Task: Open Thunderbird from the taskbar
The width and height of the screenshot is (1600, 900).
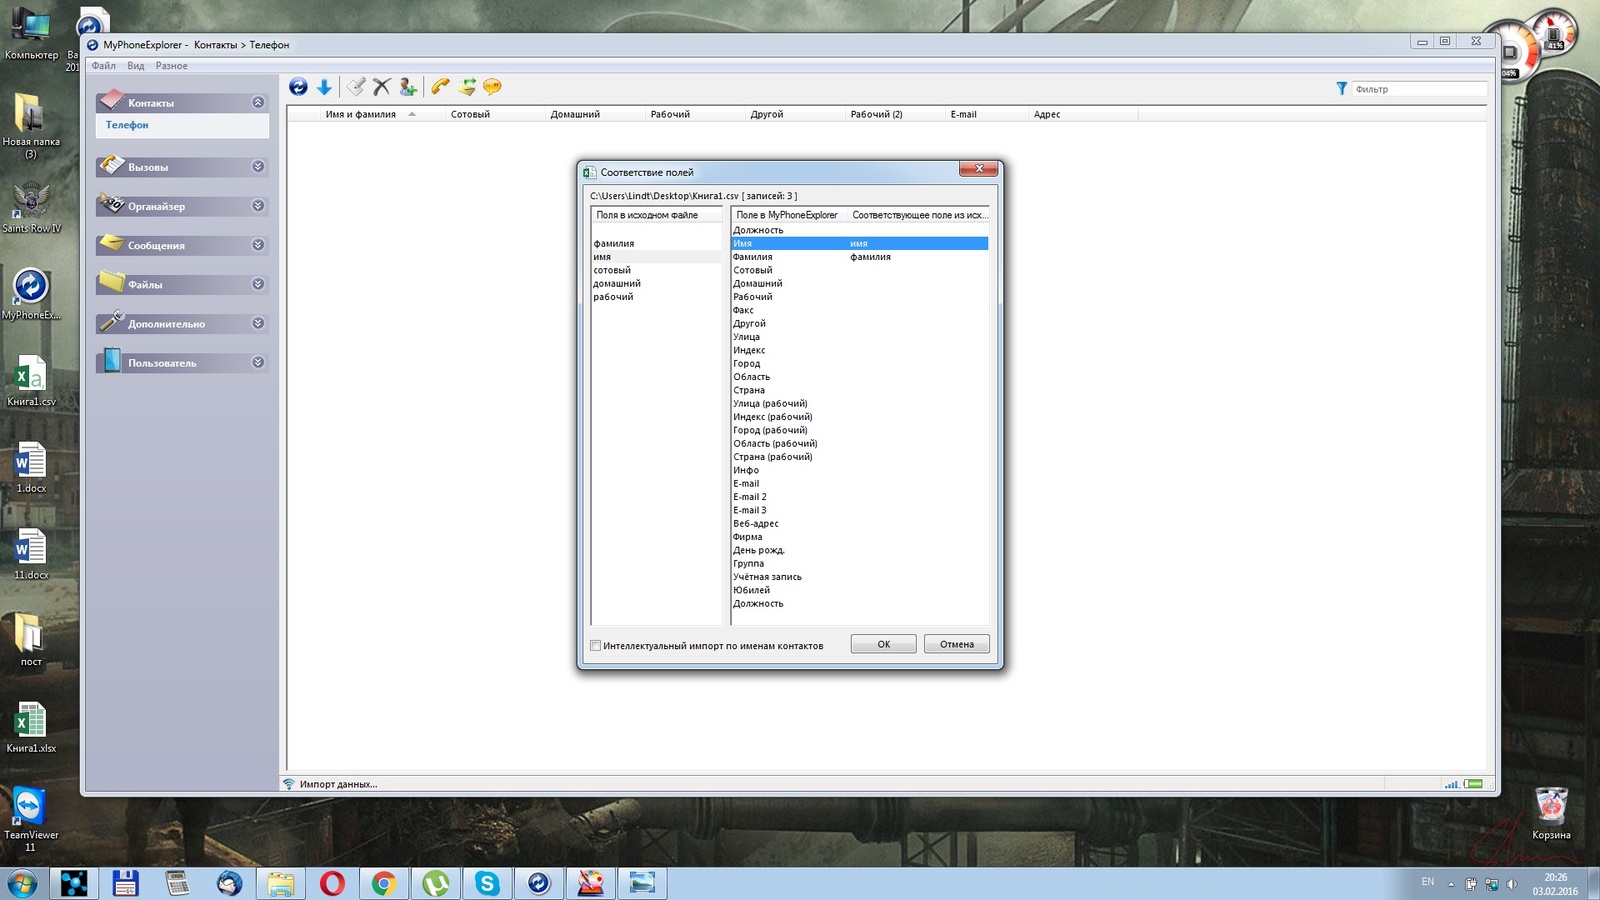Action: click(229, 883)
